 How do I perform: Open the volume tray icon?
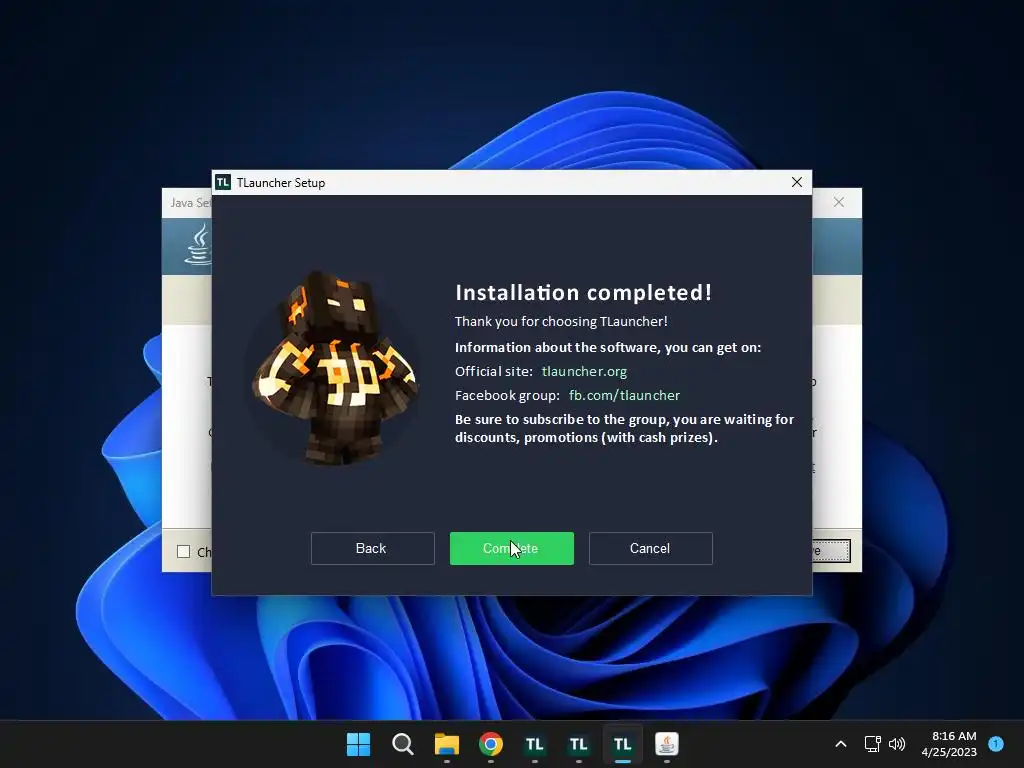click(x=897, y=744)
